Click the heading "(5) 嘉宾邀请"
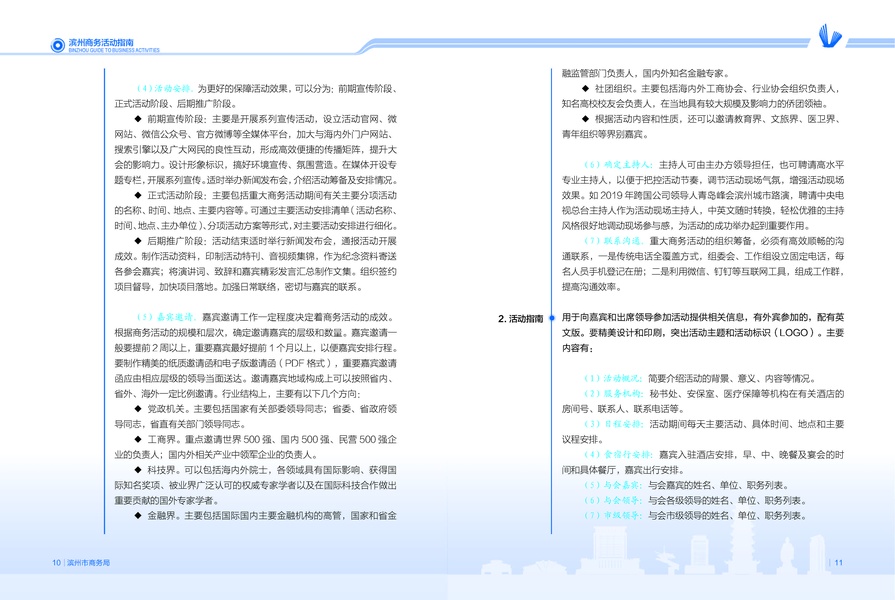This screenshot has height=600, width=895. [166, 317]
